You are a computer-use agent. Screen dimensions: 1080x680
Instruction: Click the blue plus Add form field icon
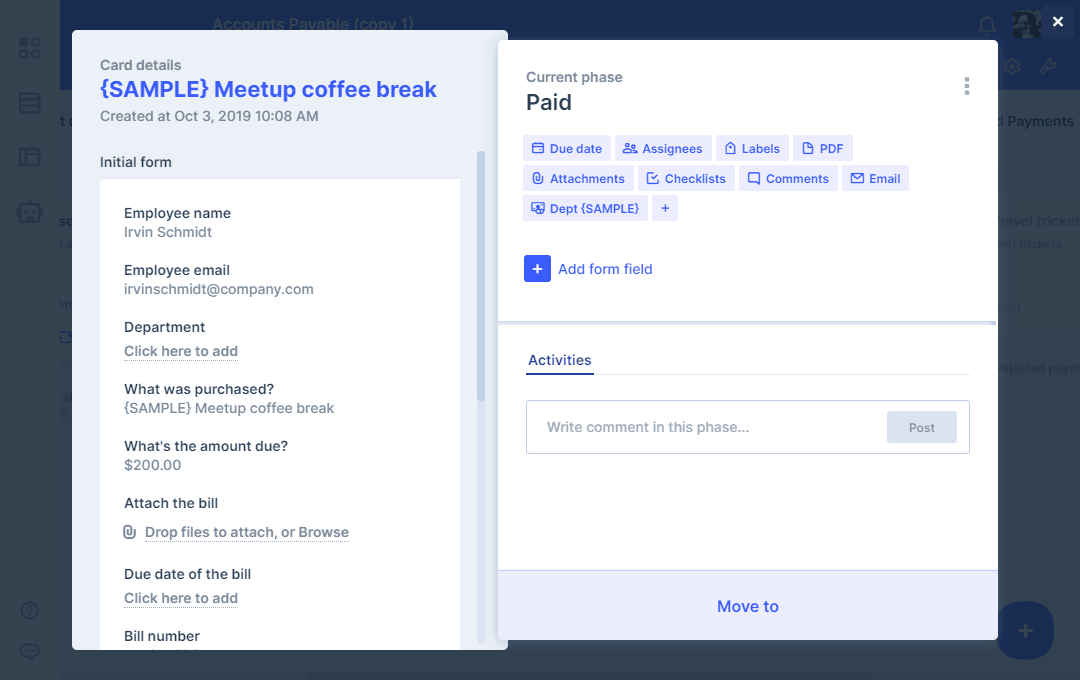pos(537,269)
